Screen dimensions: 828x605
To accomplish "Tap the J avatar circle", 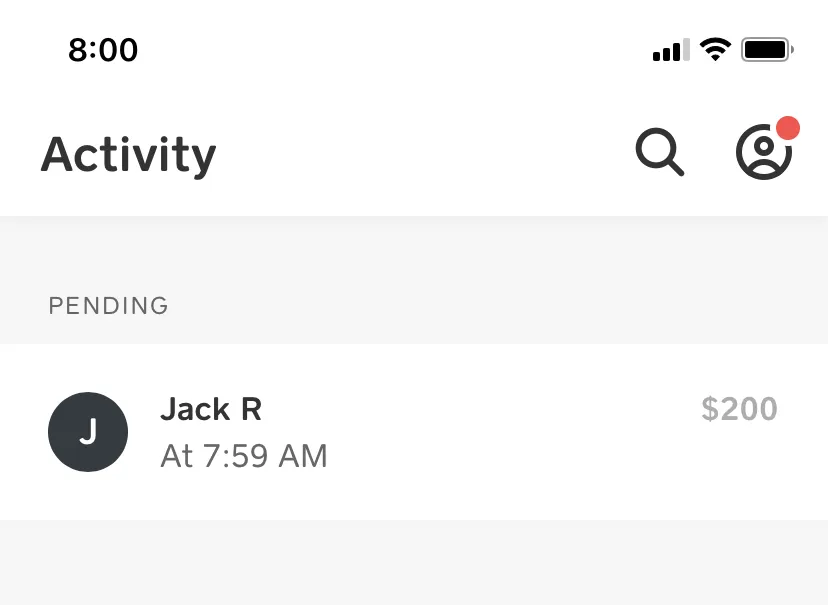I will [x=88, y=432].
